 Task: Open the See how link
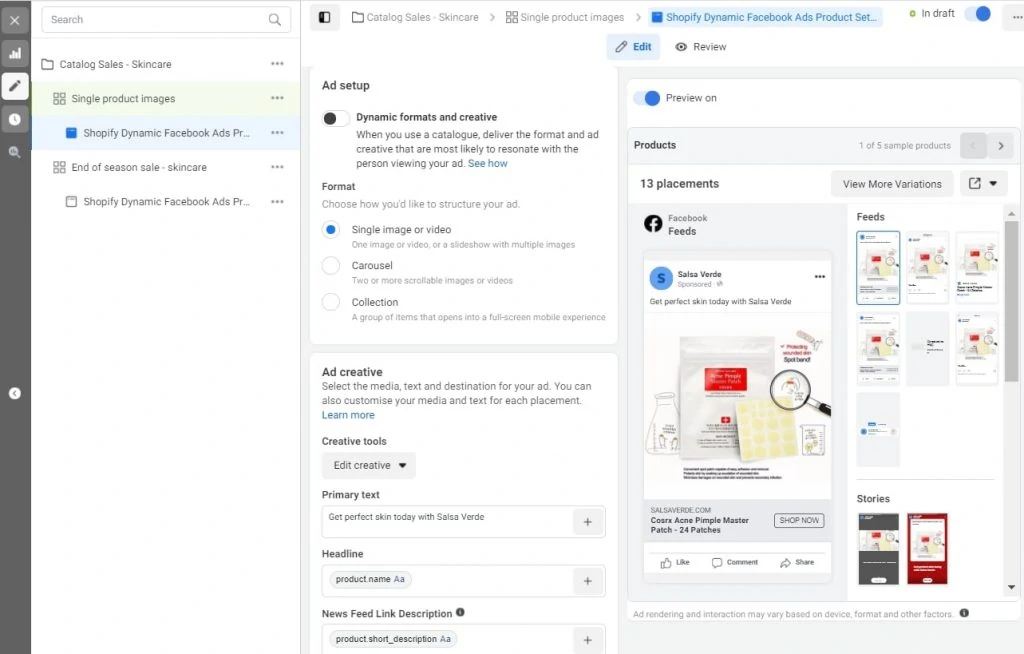[487, 163]
